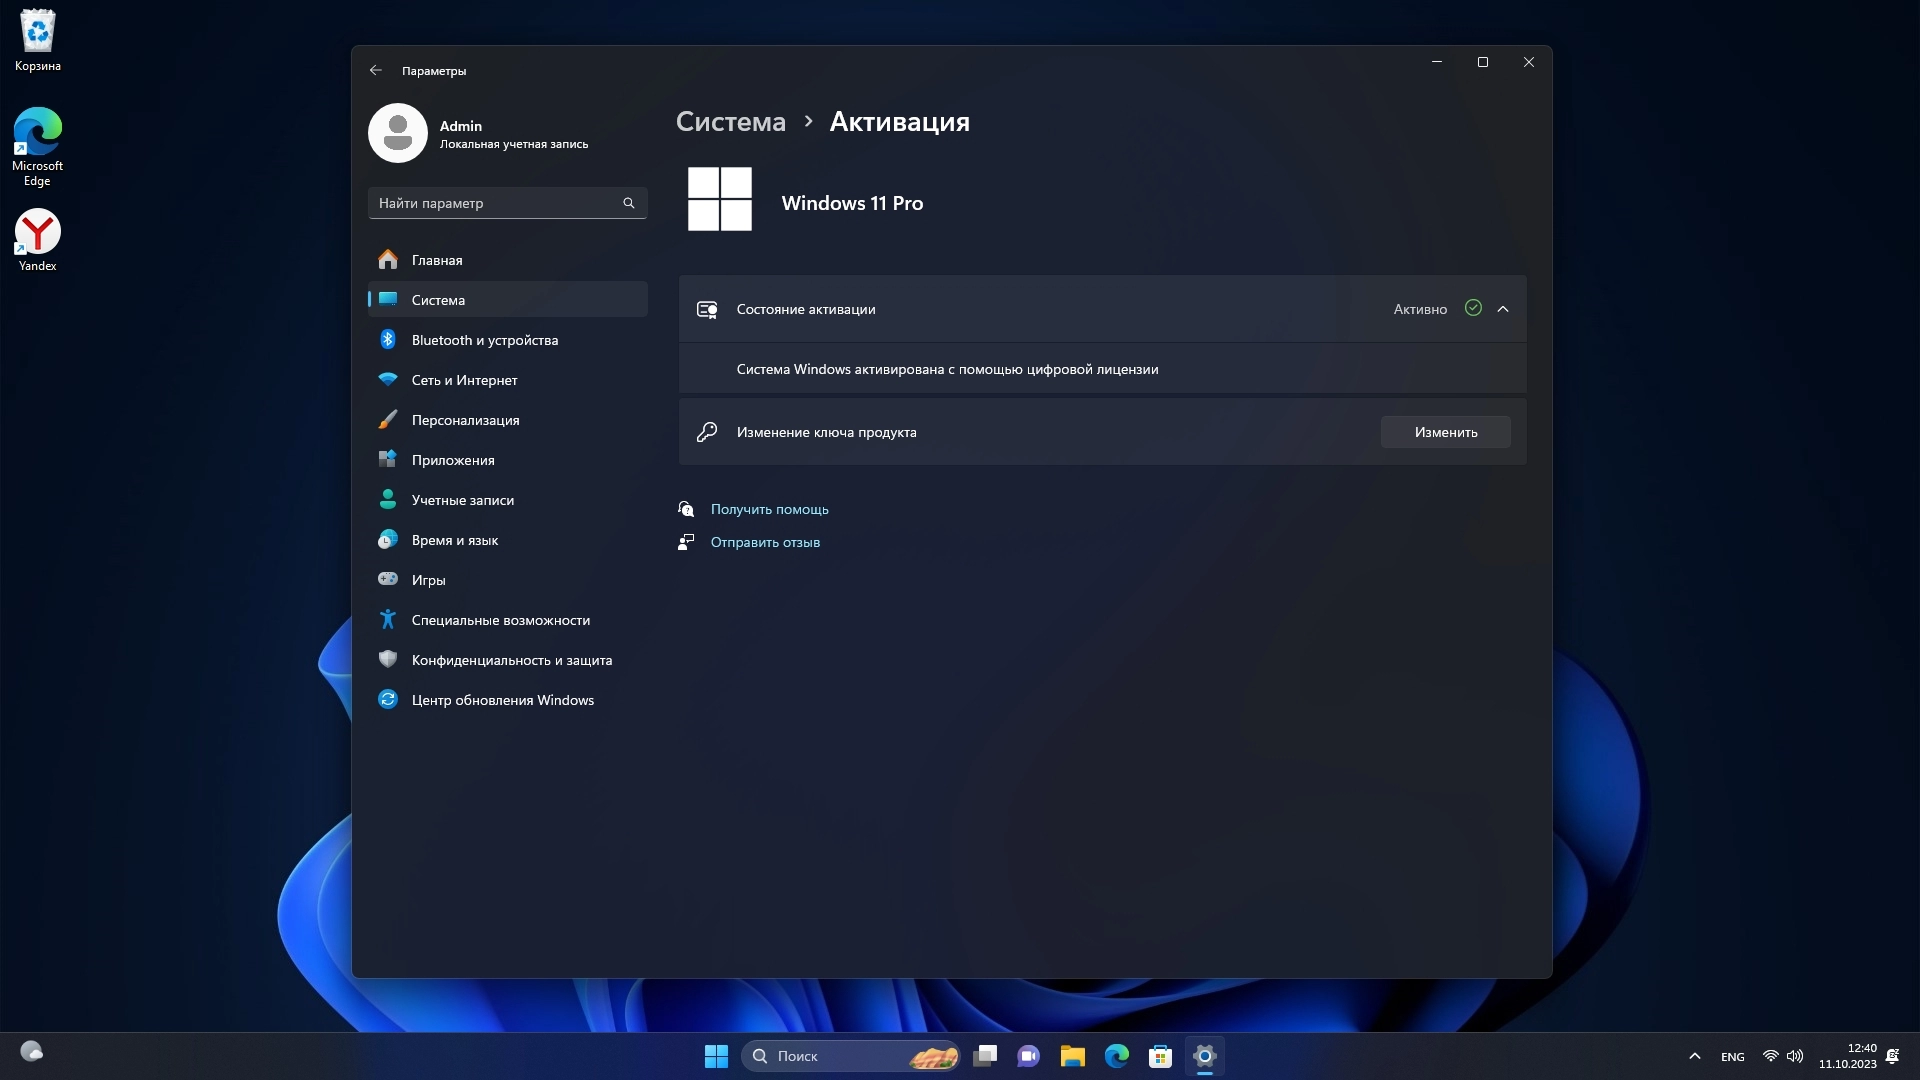Viewport: 1920px width, 1080px height.
Task: Click the back arrow in Settings
Action: [x=376, y=70]
